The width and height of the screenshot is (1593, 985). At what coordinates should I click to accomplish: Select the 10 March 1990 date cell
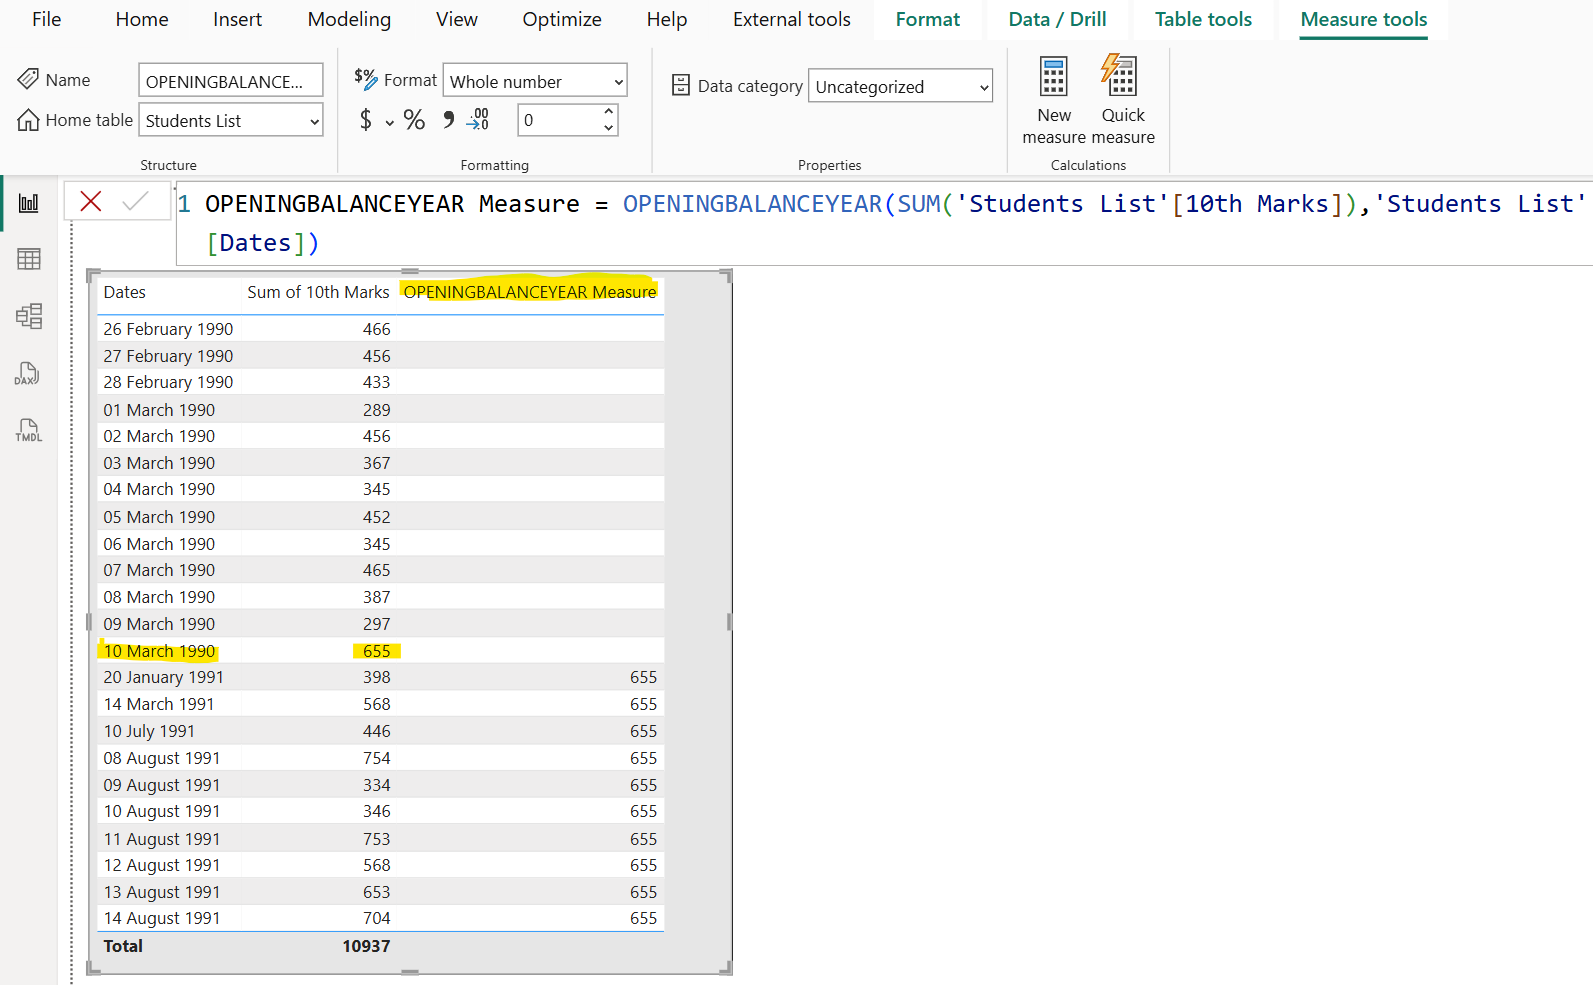pos(159,651)
